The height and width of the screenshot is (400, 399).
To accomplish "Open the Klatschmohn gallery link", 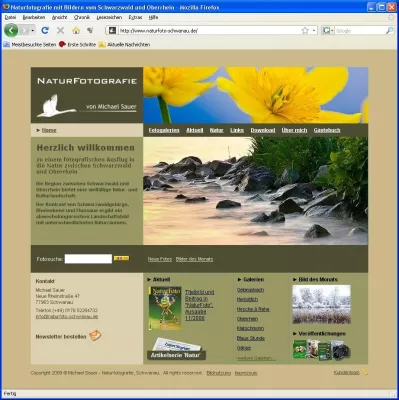I will point(250,329).
